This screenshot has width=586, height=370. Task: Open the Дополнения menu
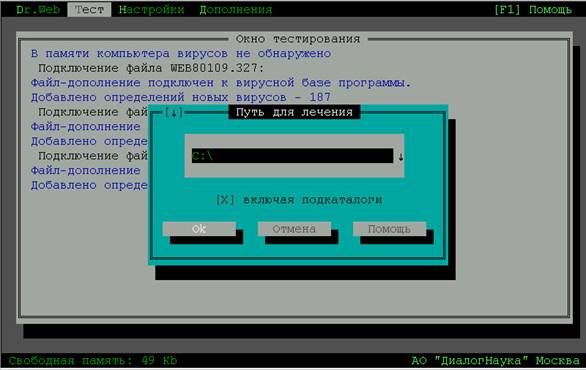point(235,9)
